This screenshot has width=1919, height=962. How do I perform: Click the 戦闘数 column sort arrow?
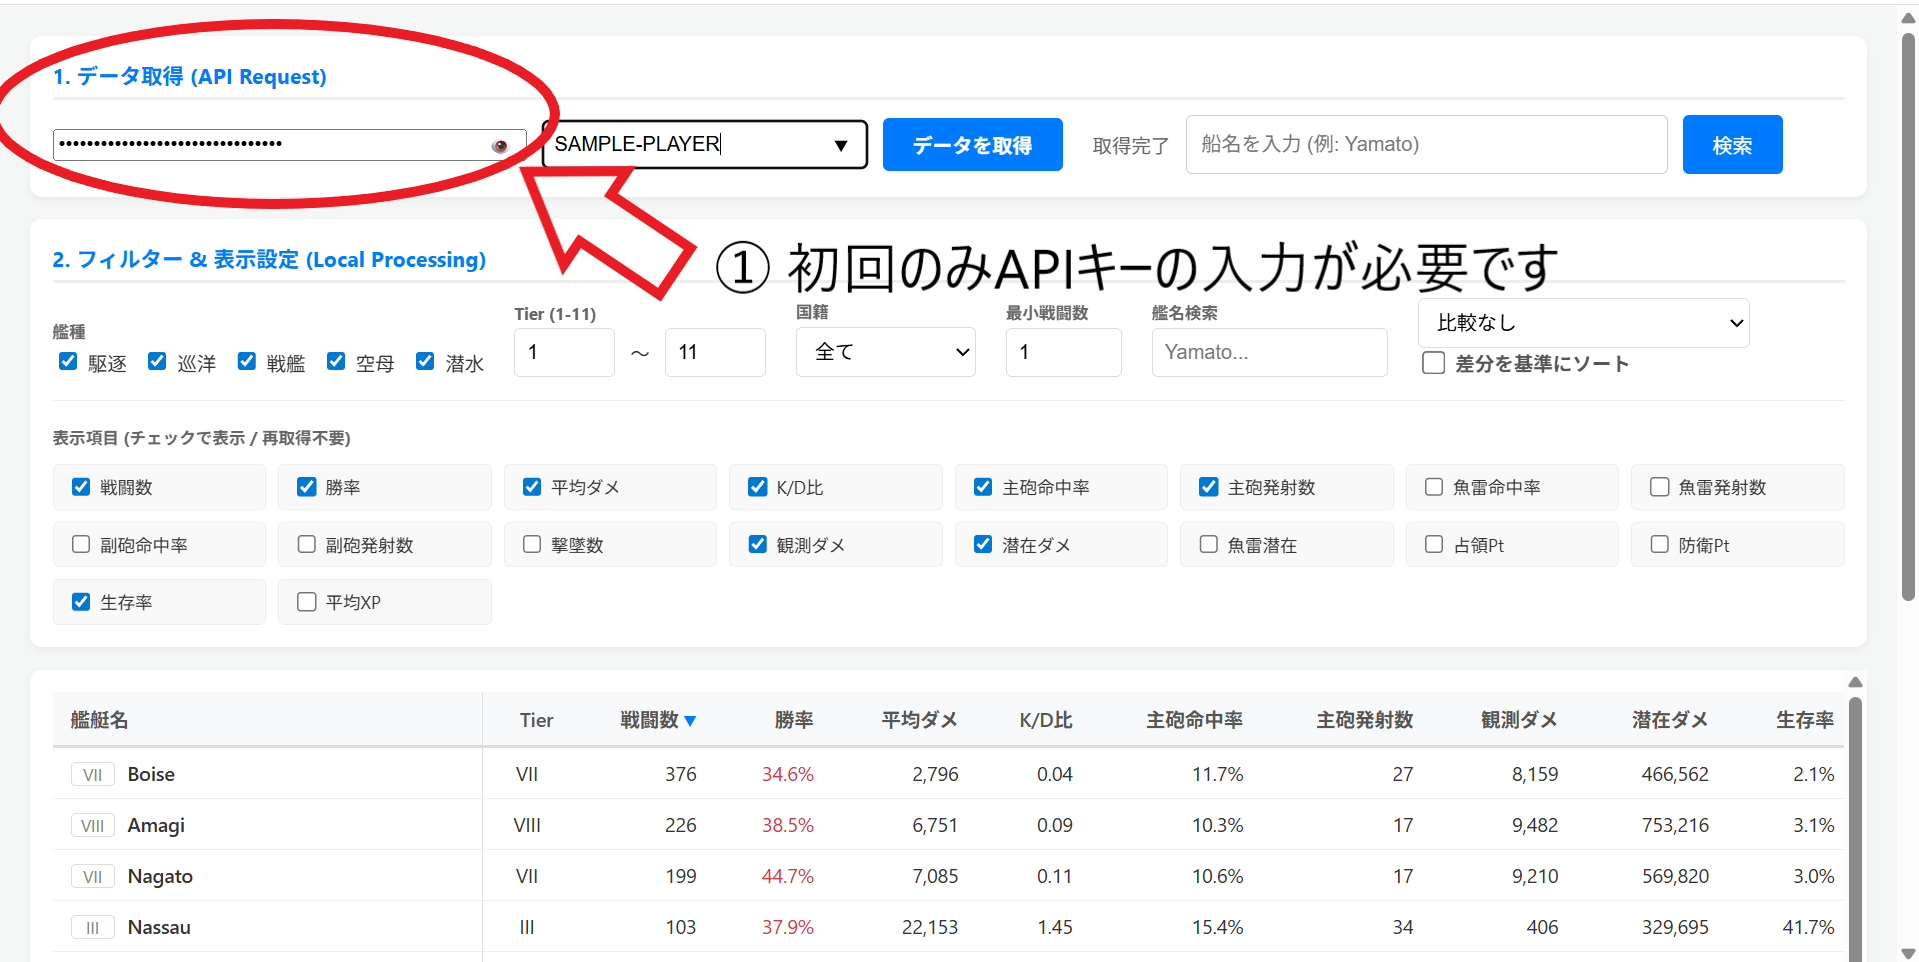point(693,720)
